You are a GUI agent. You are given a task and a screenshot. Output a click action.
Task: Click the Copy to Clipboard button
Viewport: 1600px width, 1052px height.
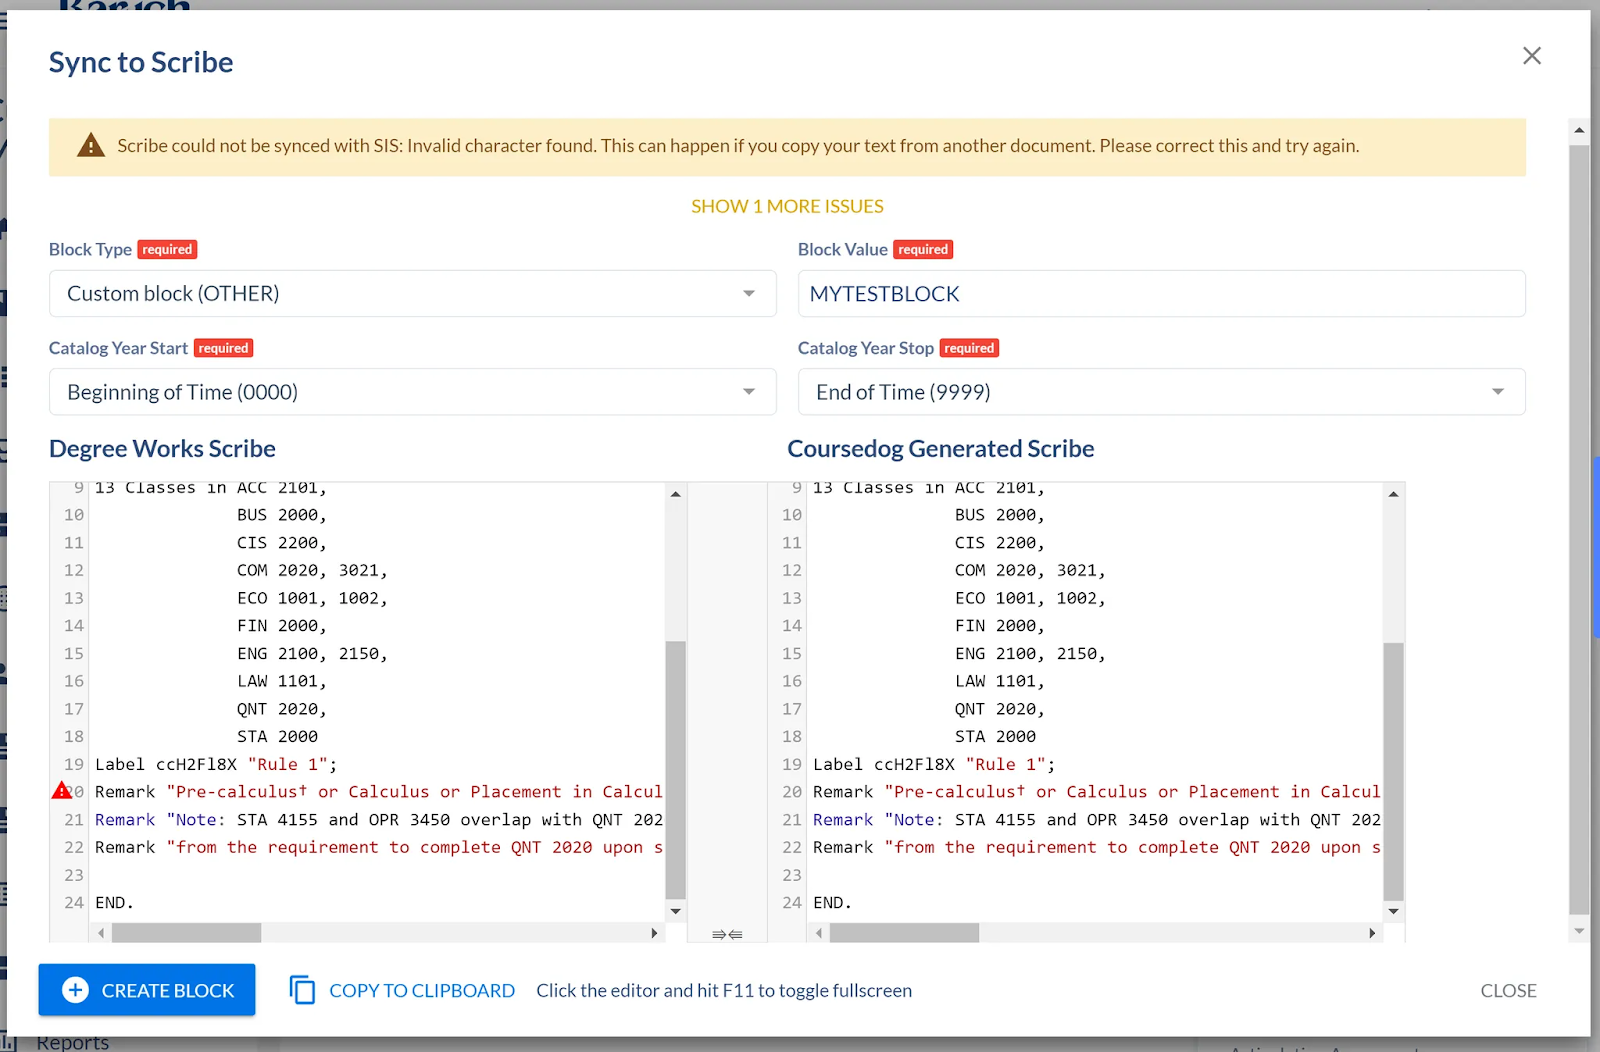pos(402,990)
